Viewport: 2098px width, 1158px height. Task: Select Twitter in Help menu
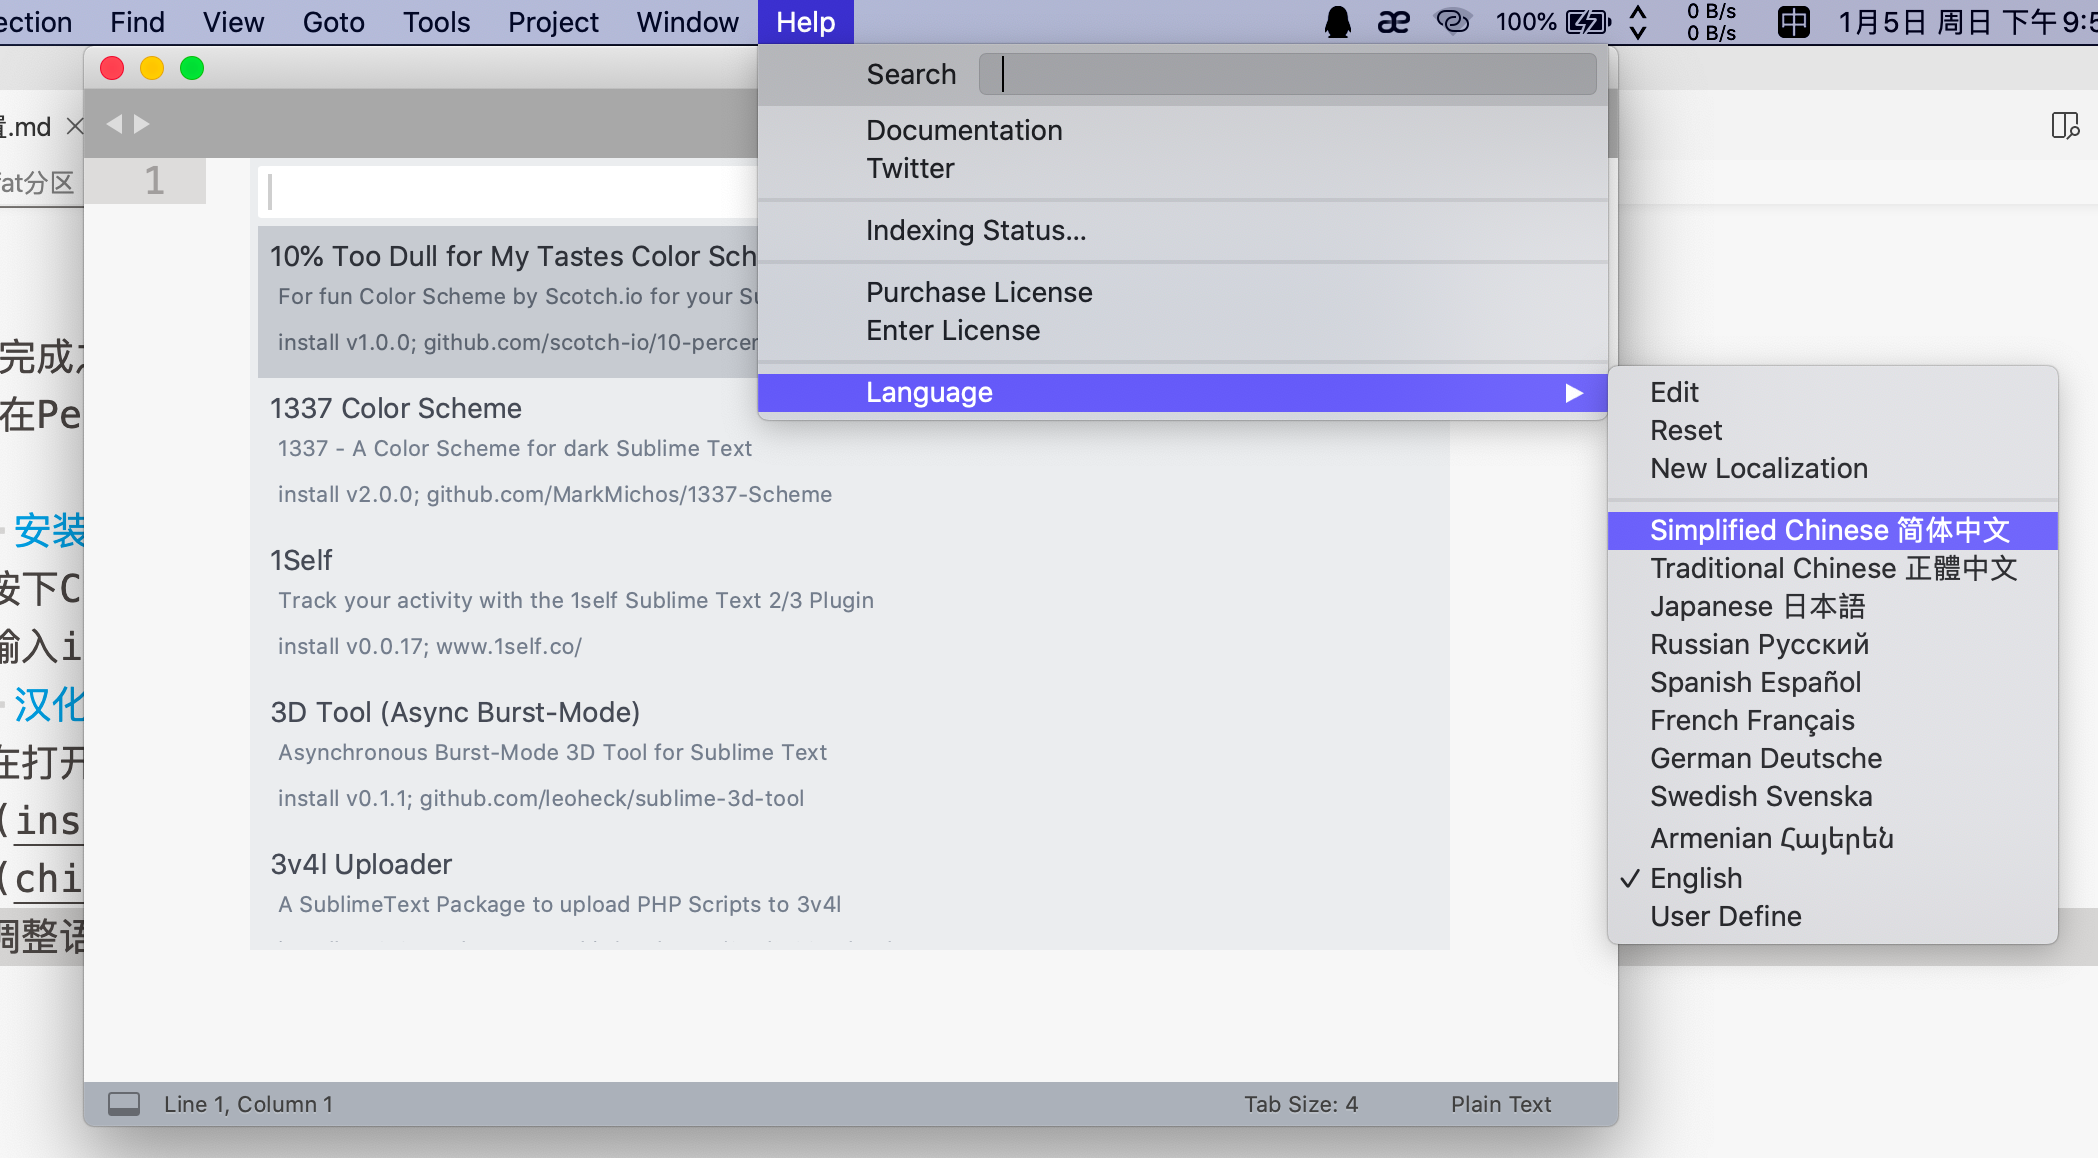coord(1182,168)
